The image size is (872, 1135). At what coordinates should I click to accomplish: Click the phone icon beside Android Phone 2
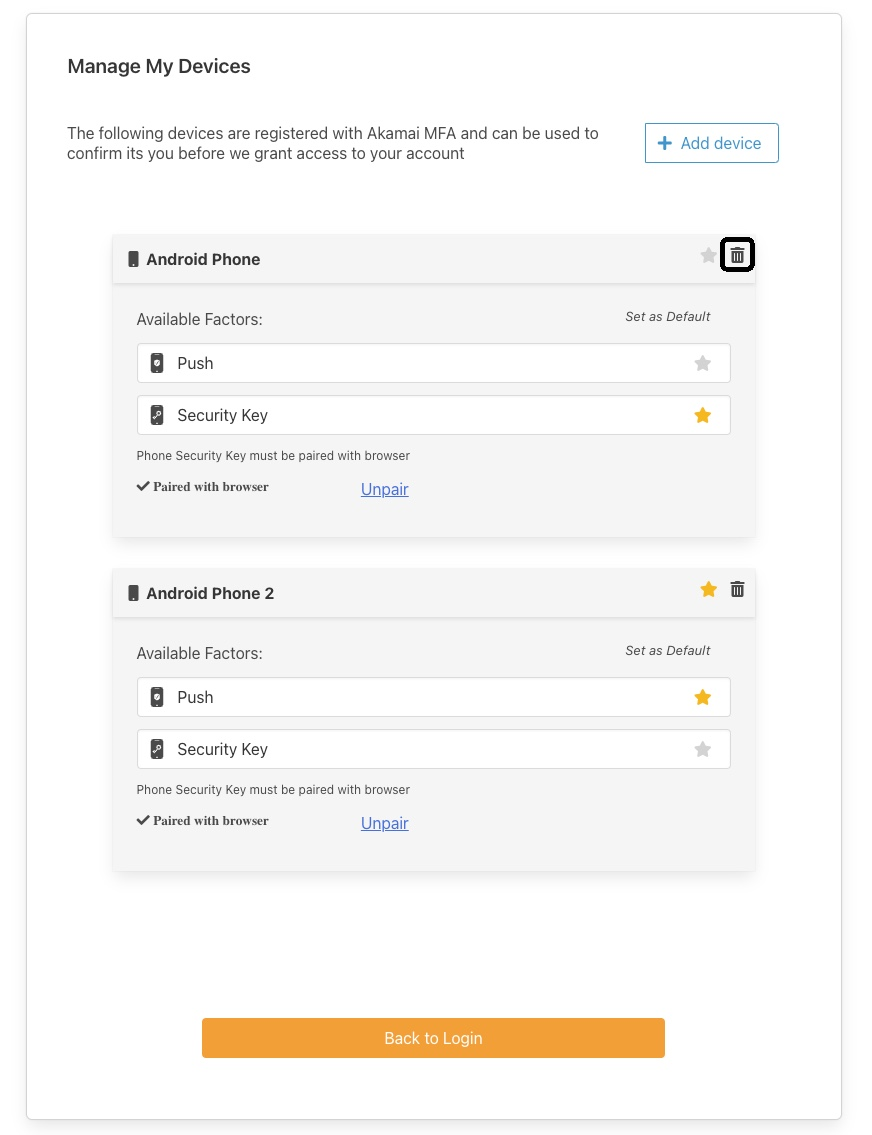pos(133,593)
